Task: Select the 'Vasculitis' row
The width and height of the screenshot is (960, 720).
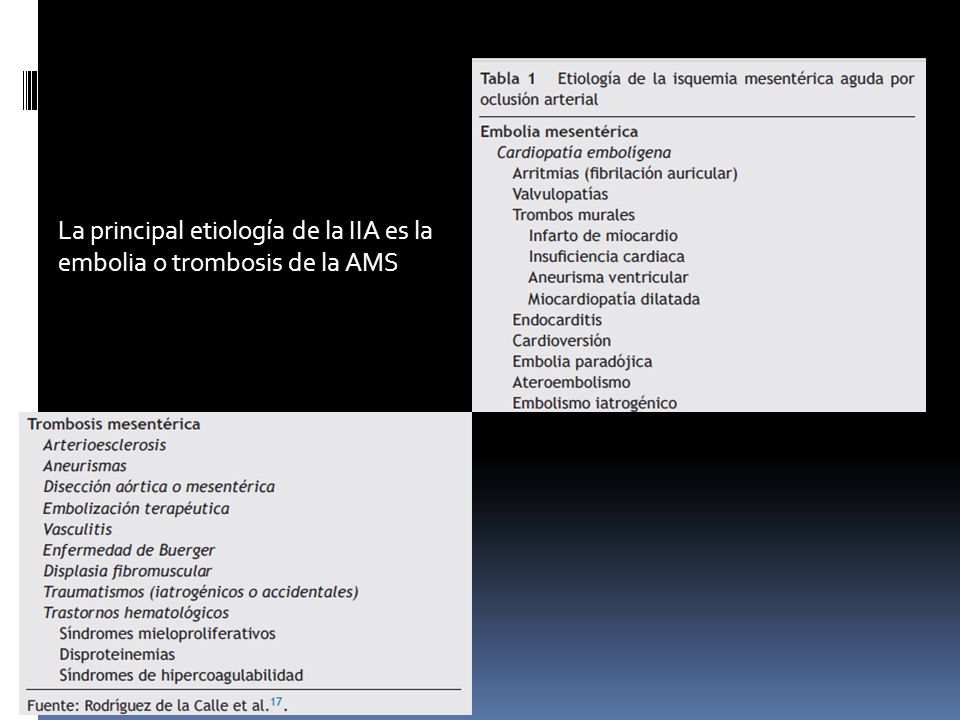Action: point(78,529)
